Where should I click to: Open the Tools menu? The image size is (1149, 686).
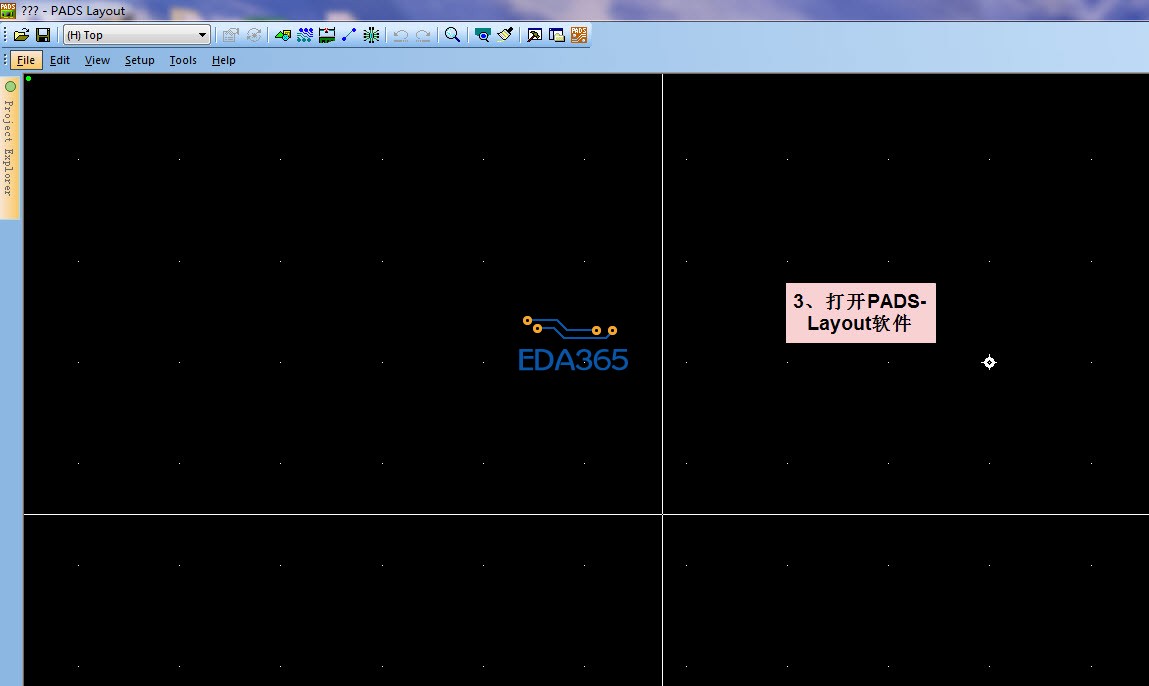183,60
